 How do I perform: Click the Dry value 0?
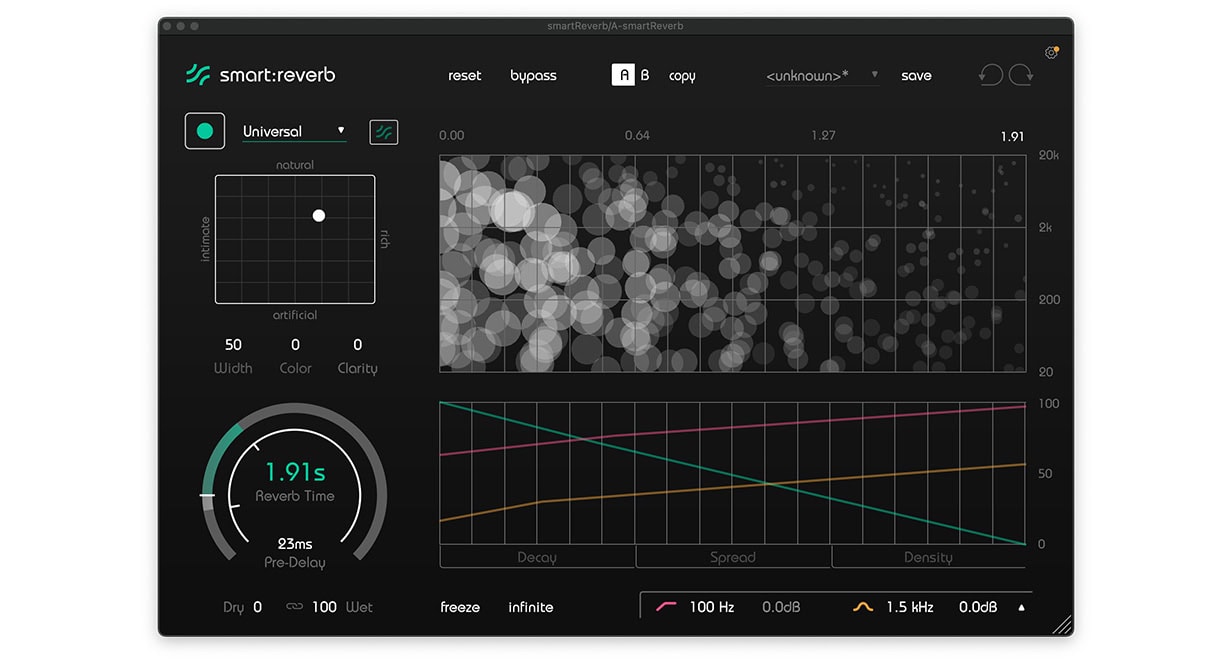[x=257, y=607]
